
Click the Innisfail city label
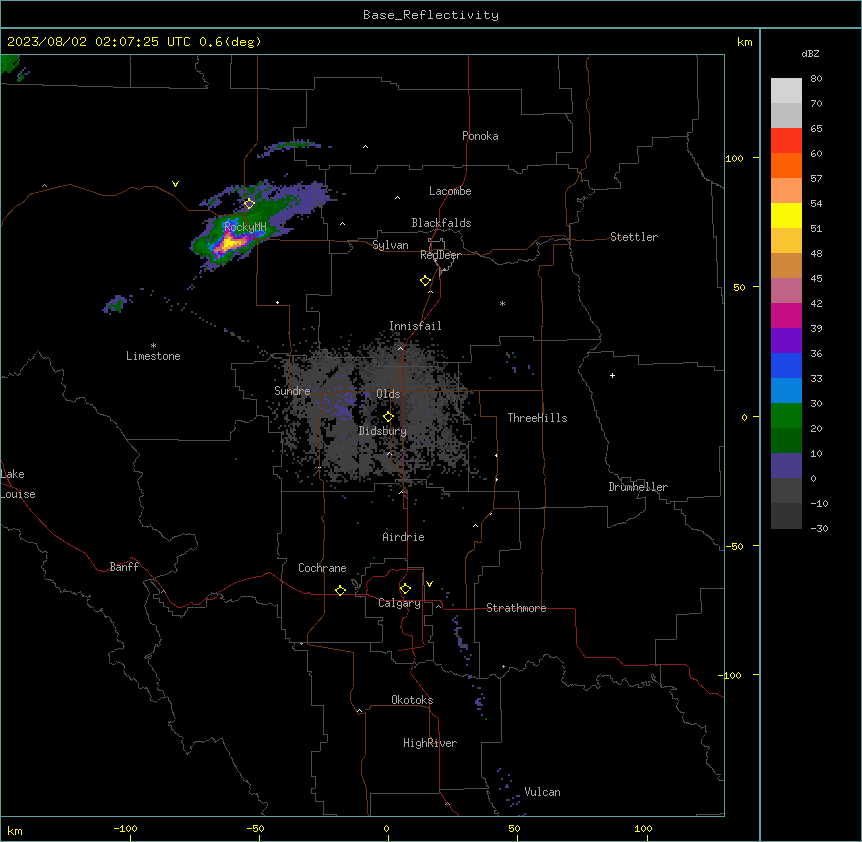[x=415, y=326]
